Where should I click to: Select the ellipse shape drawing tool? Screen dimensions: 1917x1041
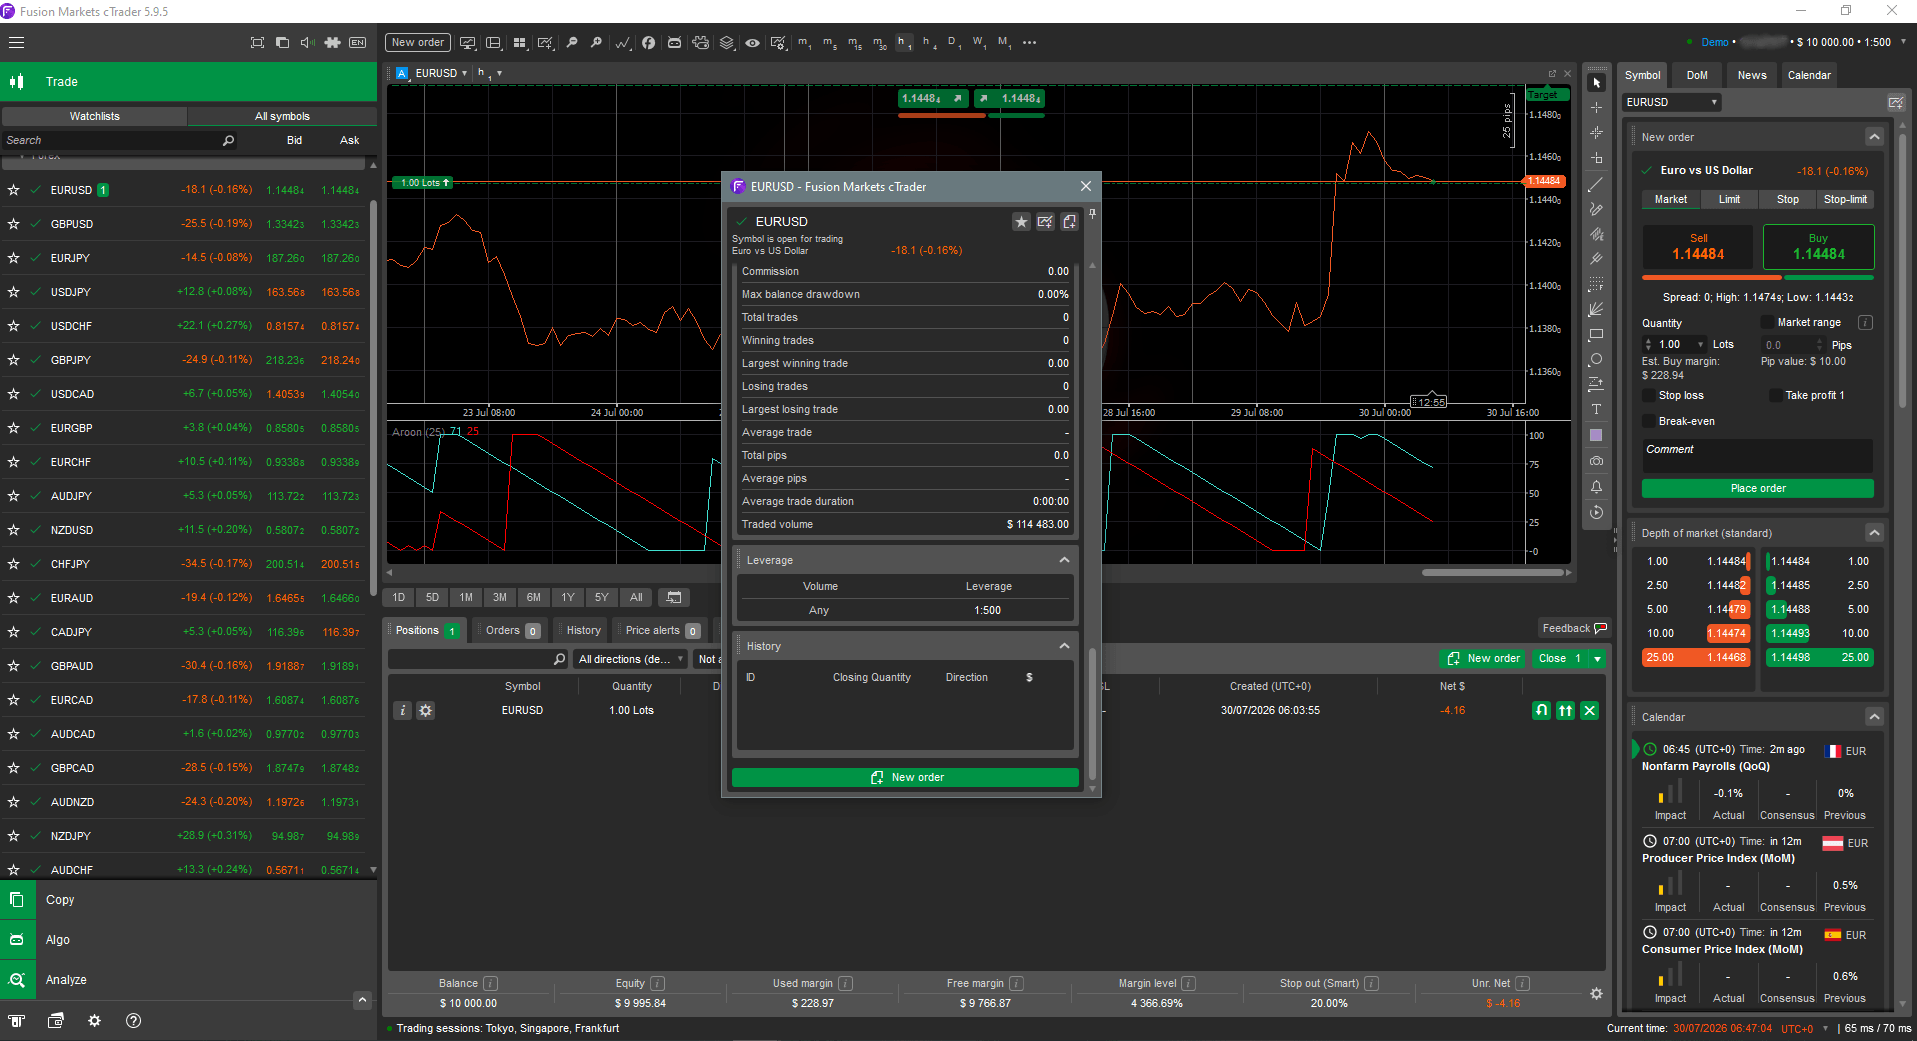pyautogui.click(x=1596, y=360)
